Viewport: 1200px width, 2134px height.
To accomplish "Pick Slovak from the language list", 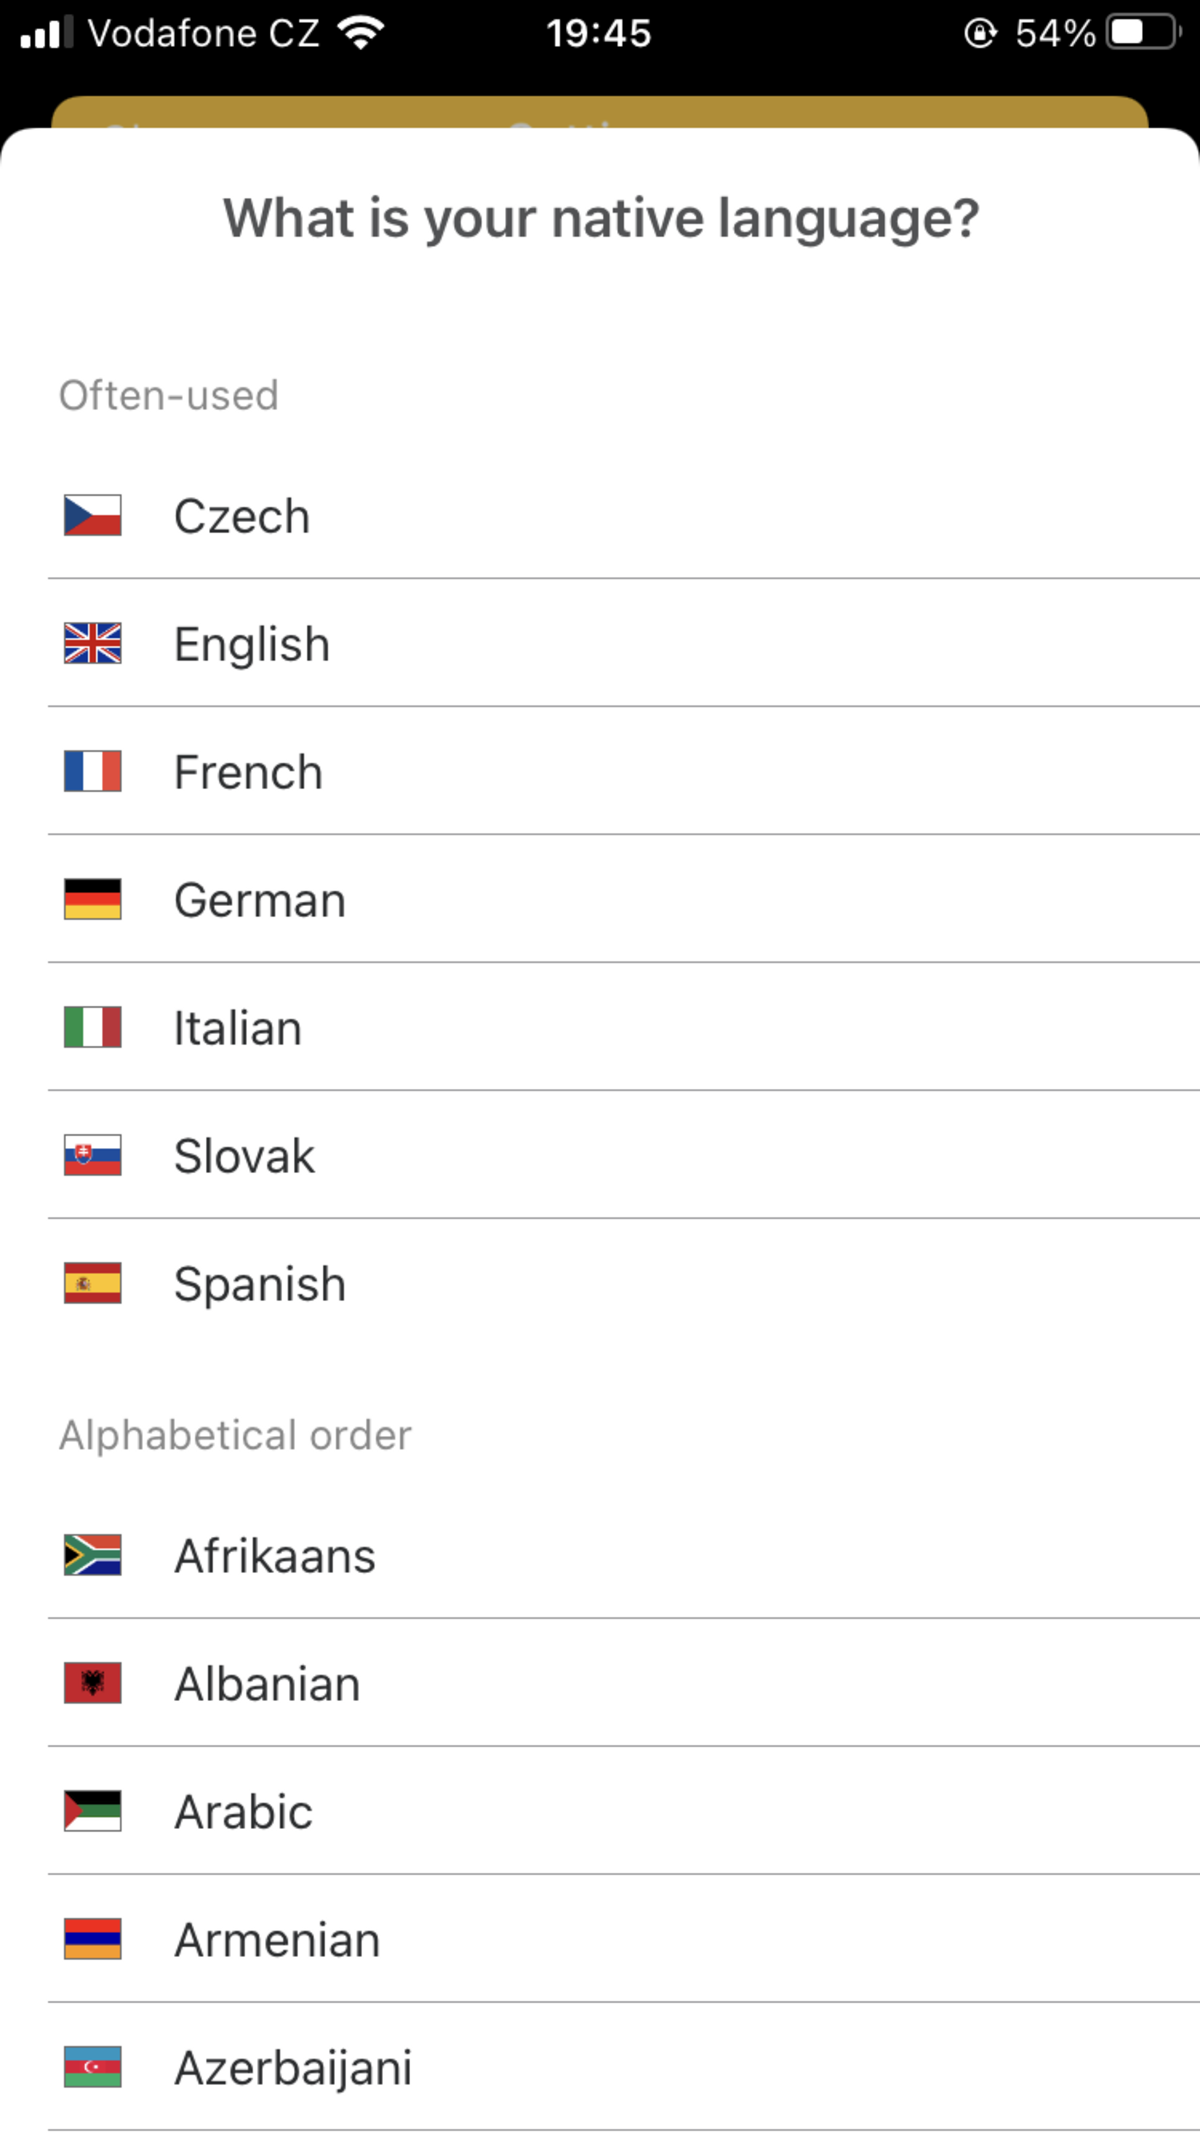I will (244, 1157).
